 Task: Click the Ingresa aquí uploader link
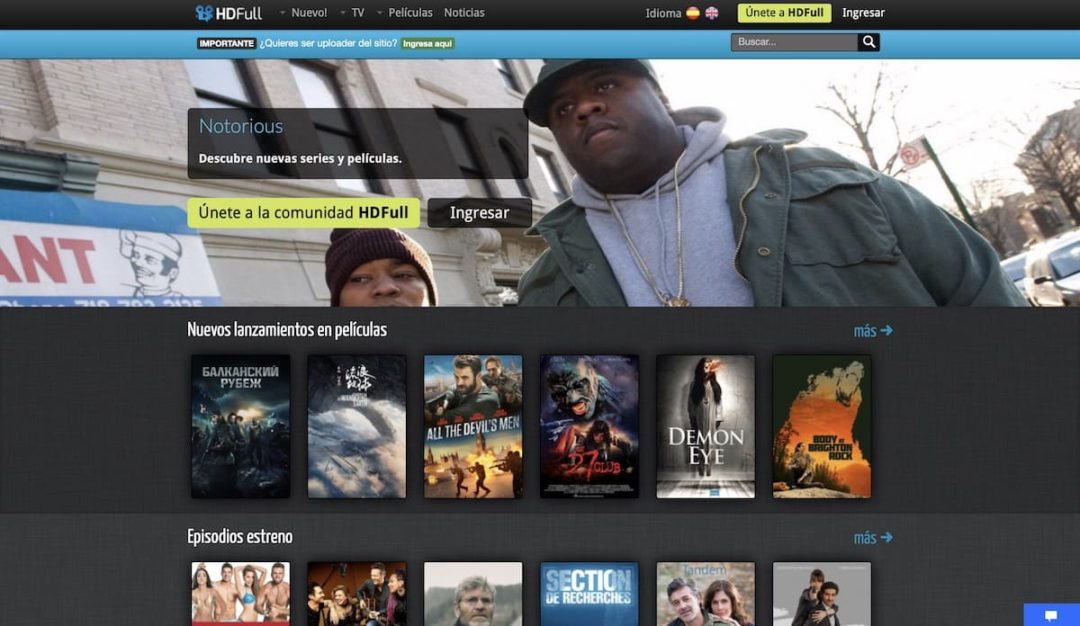click(x=427, y=43)
